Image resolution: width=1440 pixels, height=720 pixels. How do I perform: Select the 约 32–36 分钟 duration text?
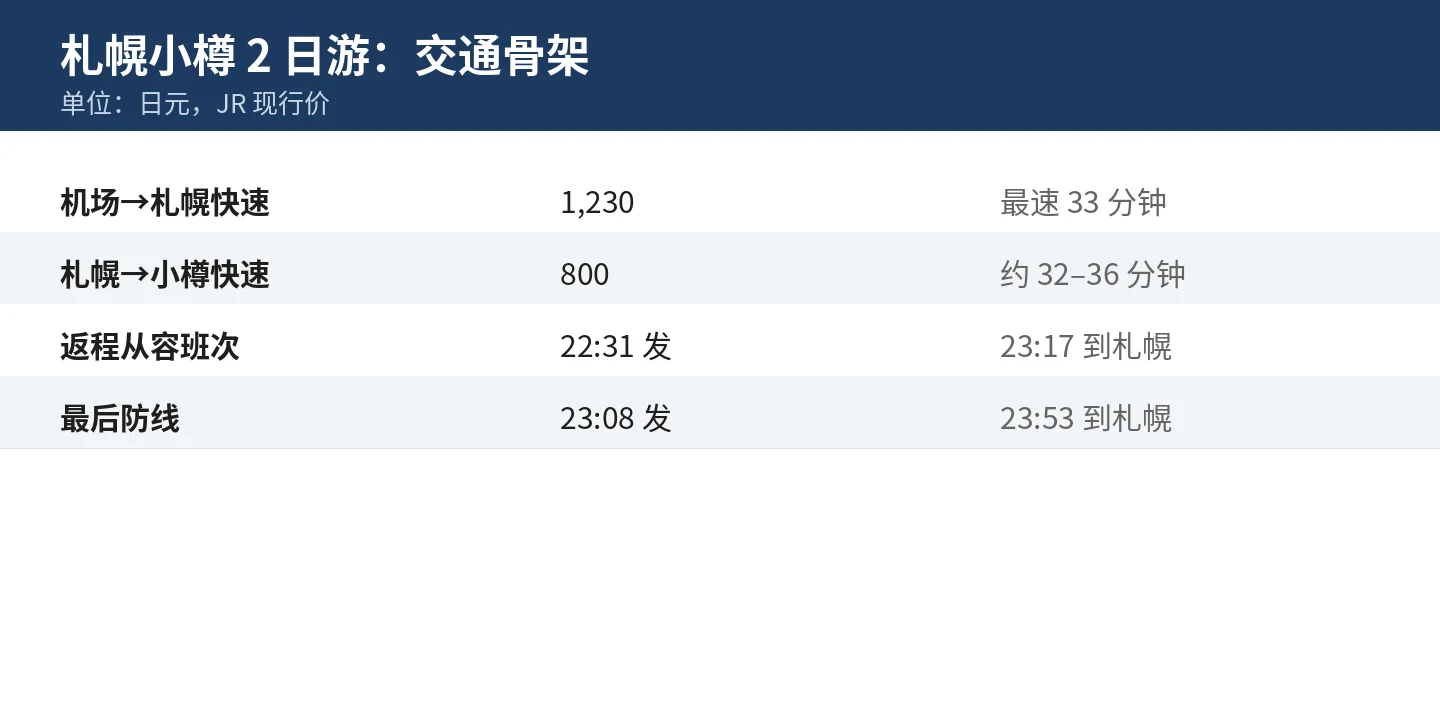pos(1093,275)
